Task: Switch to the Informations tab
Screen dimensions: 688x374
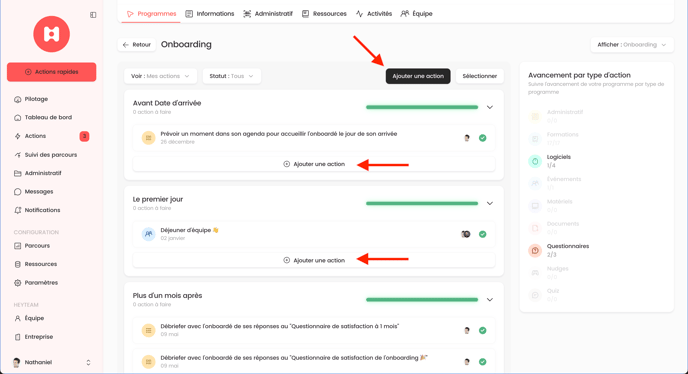Action: 210,14
